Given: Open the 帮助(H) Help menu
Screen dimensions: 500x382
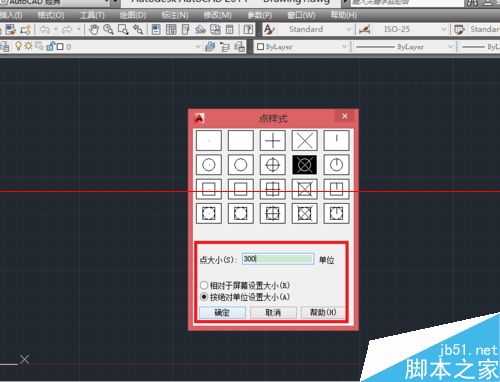Looking at the screenshot, I should pyautogui.click(x=344, y=15).
